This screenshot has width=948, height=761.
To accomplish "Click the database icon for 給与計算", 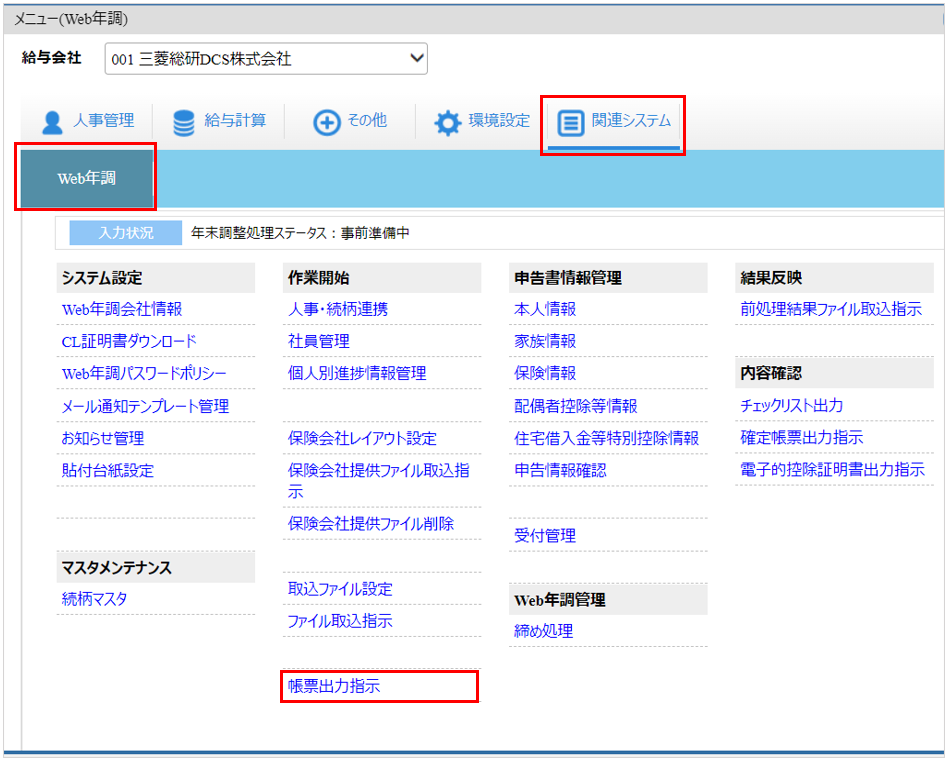I will [x=184, y=123].
